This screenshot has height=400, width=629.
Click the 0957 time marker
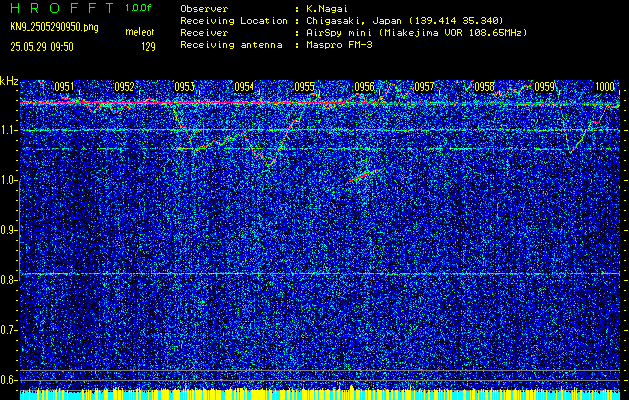pyautogui.click(x=424, y=87)
